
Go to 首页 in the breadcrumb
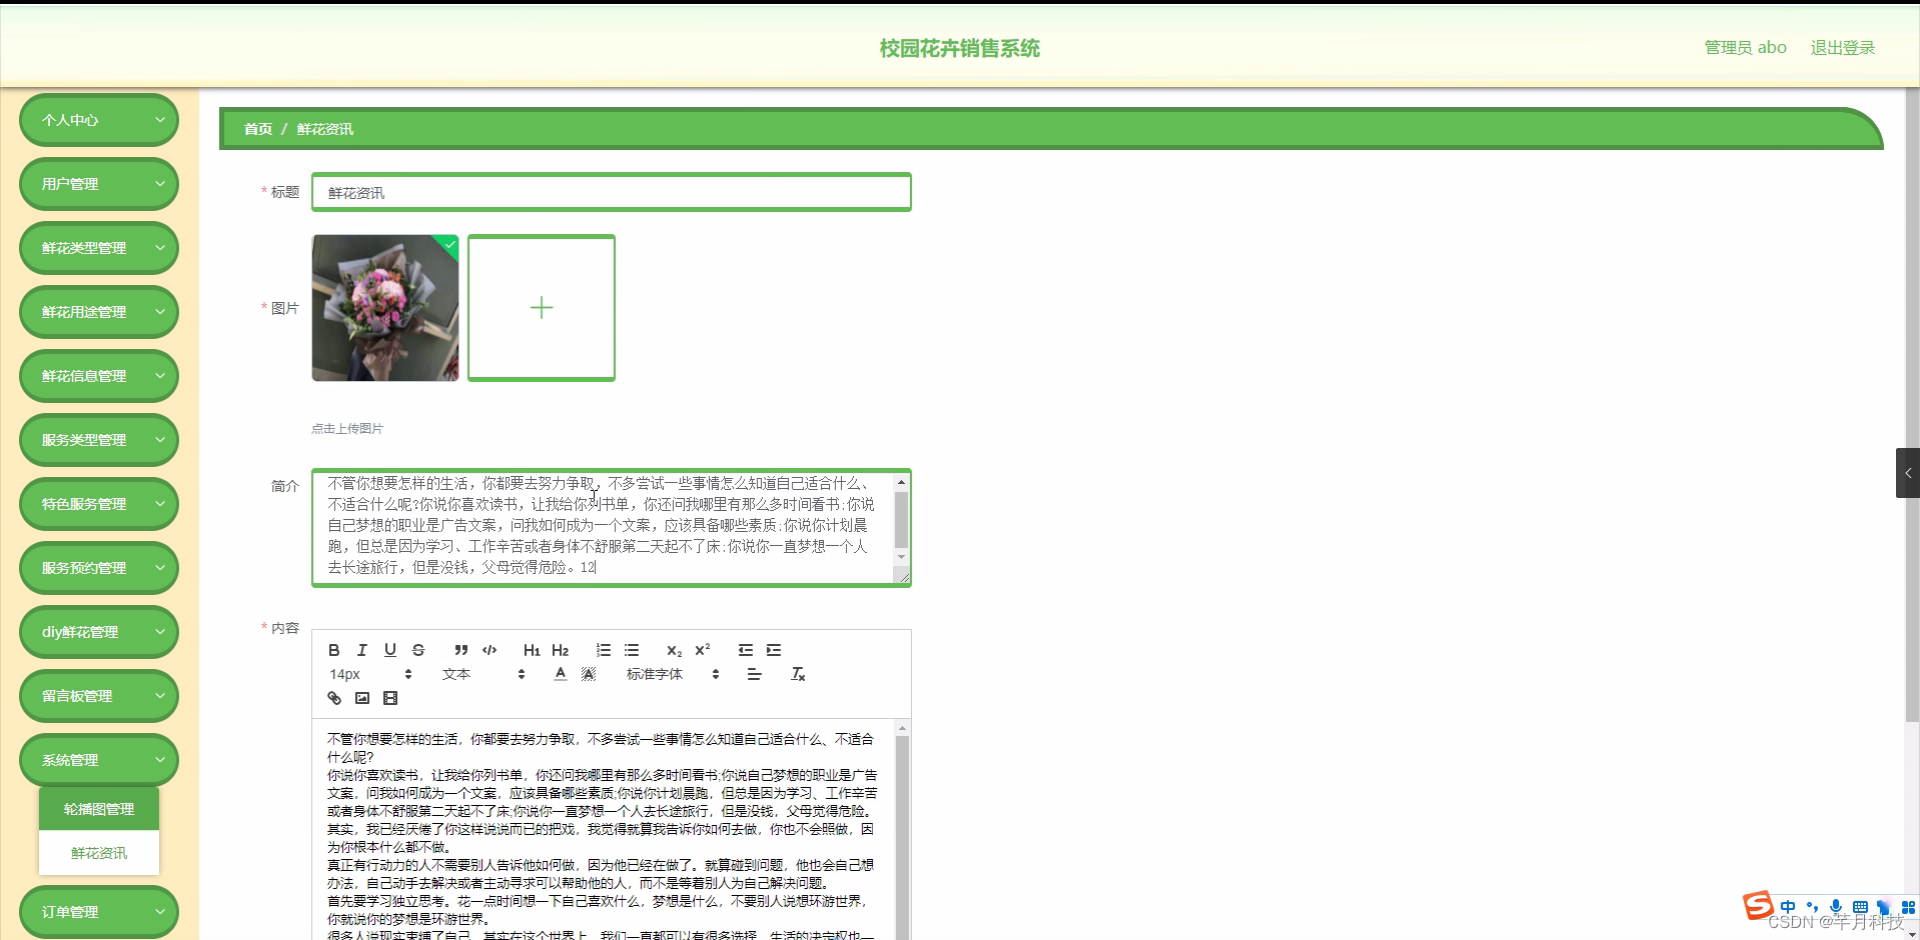(x=258, y=128)
